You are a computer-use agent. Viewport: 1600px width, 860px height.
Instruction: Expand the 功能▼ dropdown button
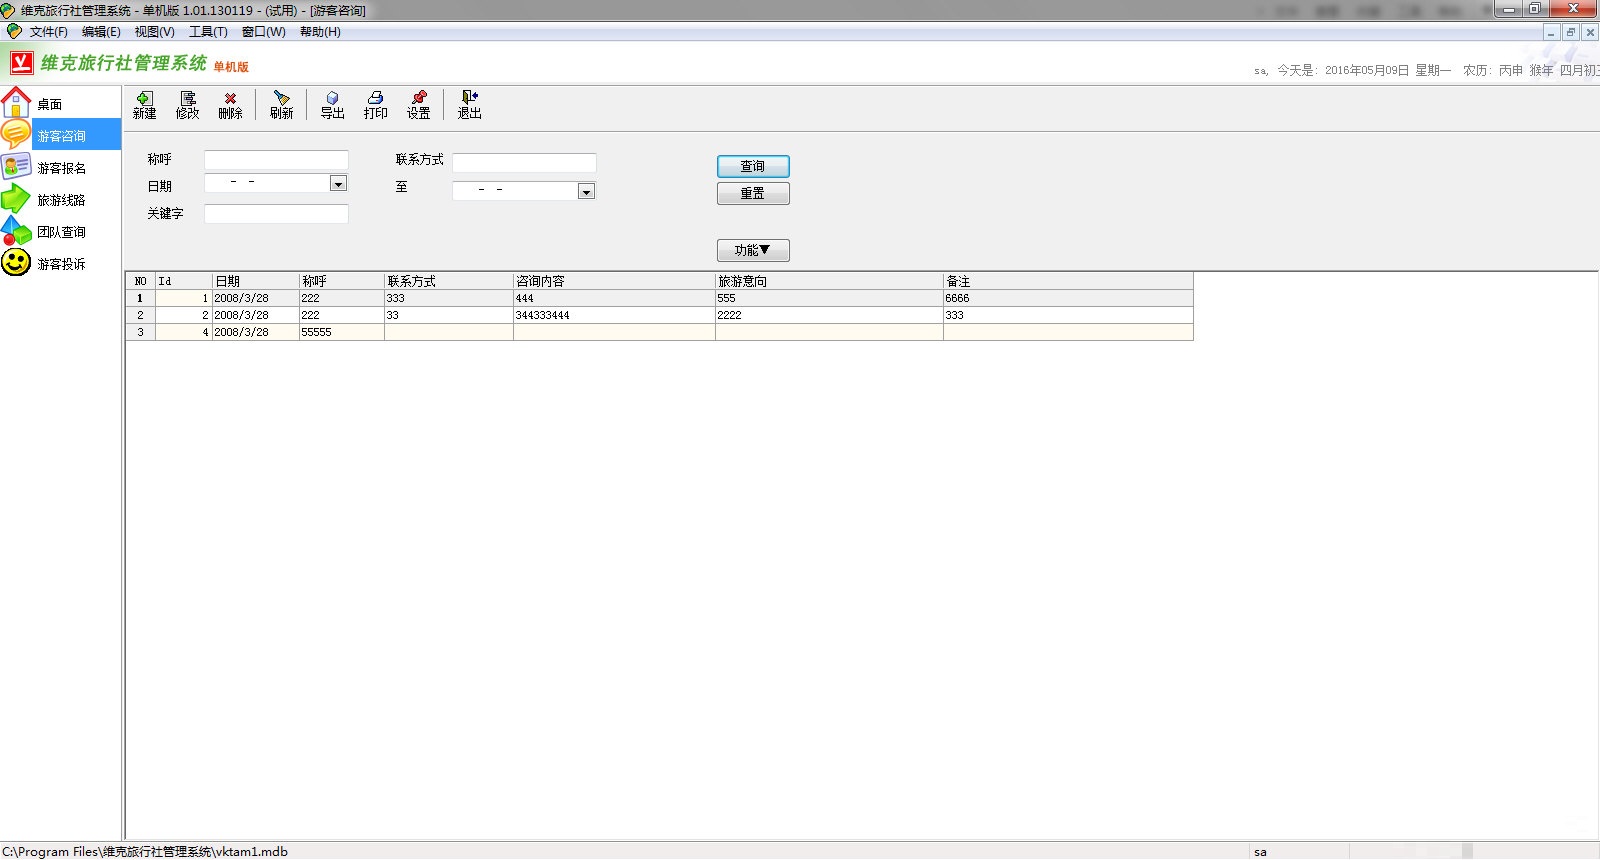pos(753,250)
